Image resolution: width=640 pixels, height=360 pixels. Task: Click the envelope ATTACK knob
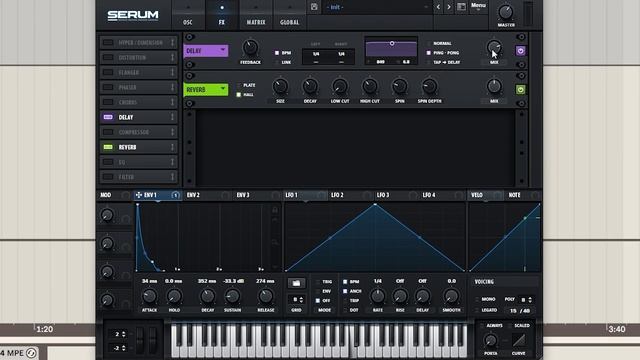(149, 296)
